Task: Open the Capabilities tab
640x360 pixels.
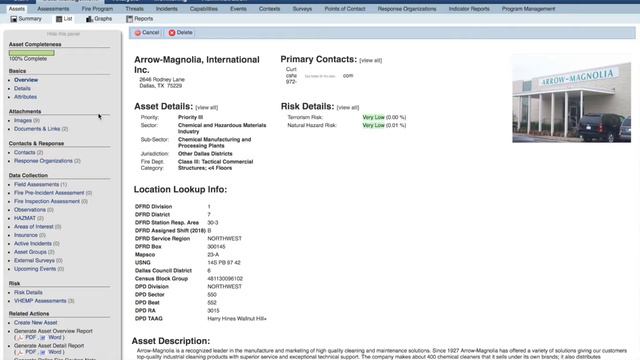Action: click(x=204, y=9)
